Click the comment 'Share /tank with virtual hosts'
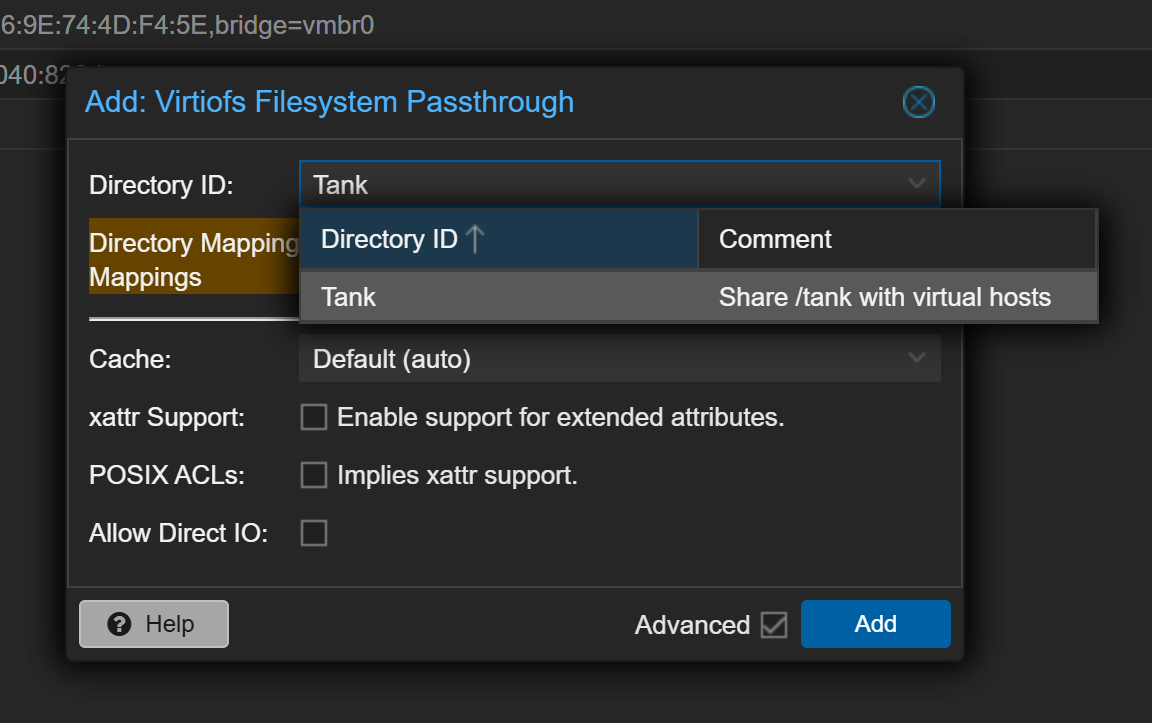1152x723 pixels. (x=884, y=297)
